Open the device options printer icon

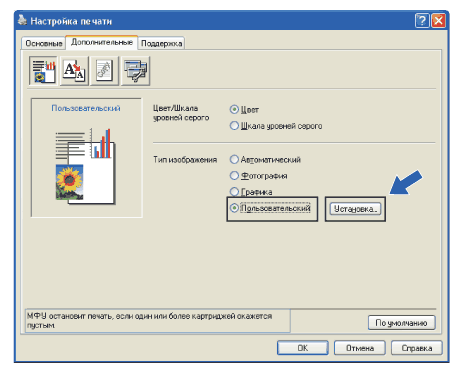pos(135,71)
